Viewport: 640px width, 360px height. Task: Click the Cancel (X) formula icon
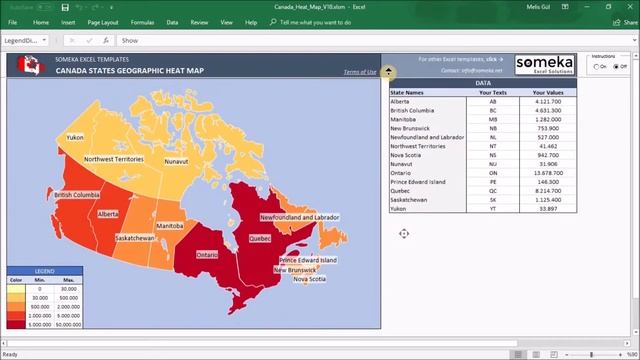click(x=72, y=40)
